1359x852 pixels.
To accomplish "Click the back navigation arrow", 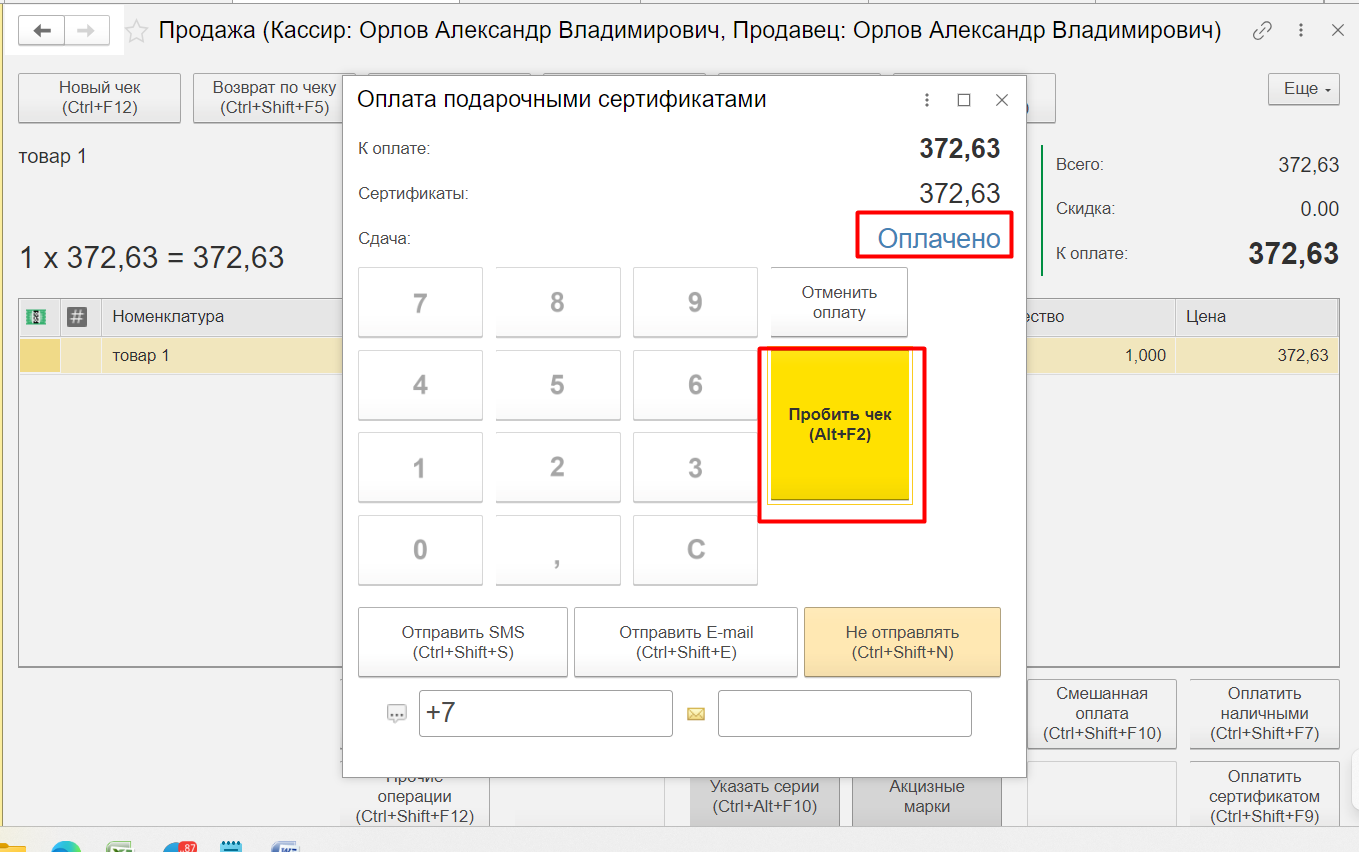I will 42,31.
